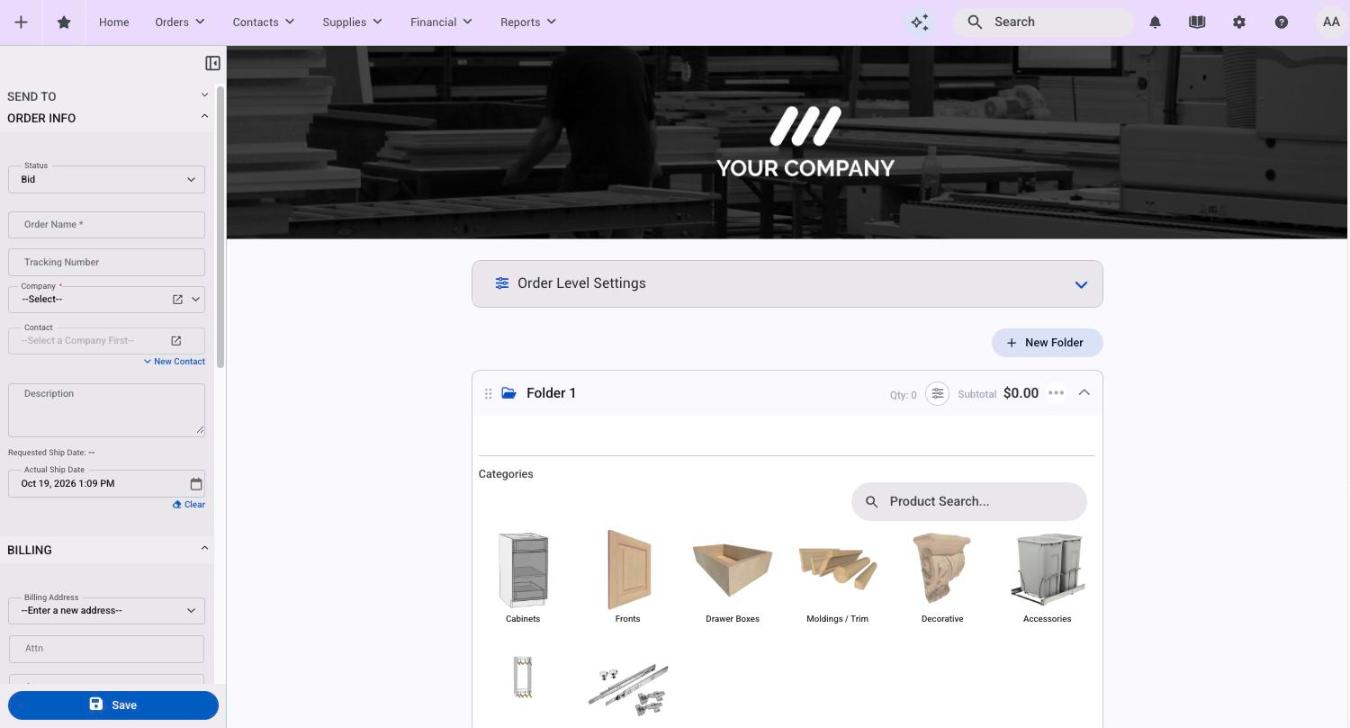Collapse Folder 1 with chevron
The image size is (1350, 728).
click(1084, 393)
